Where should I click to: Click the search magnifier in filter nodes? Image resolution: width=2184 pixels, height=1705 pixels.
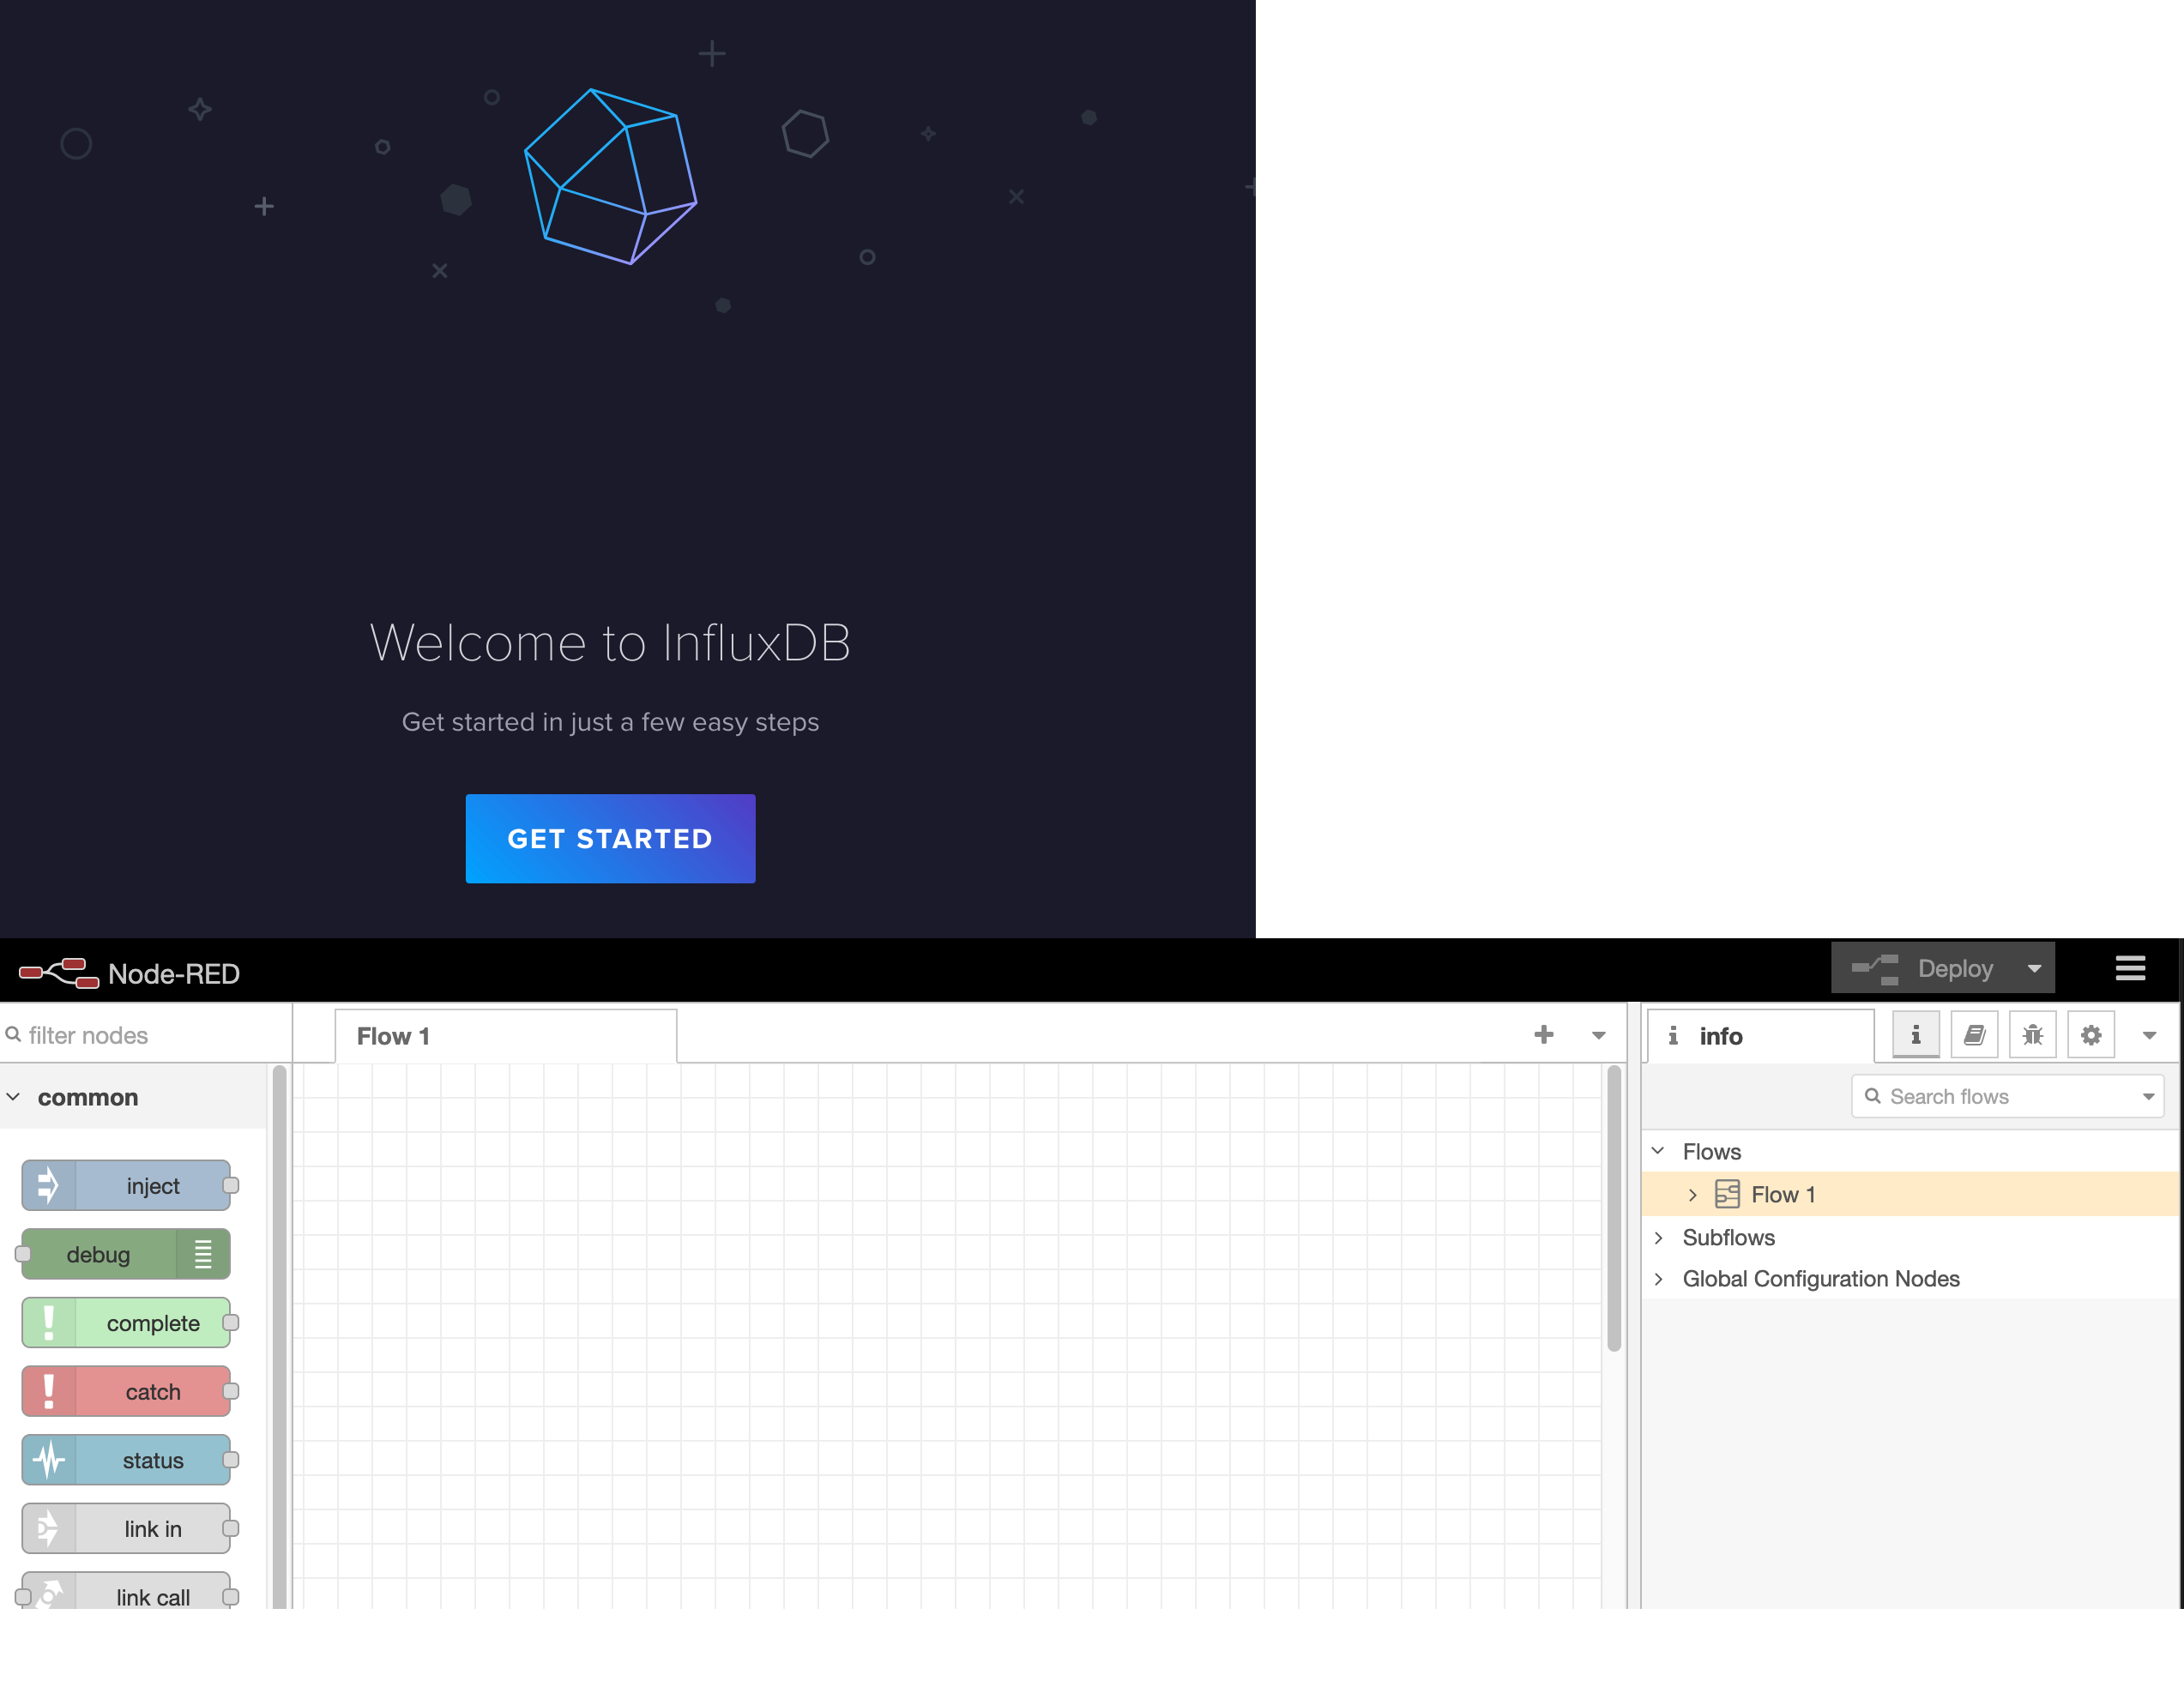(x=14, y=1034)
